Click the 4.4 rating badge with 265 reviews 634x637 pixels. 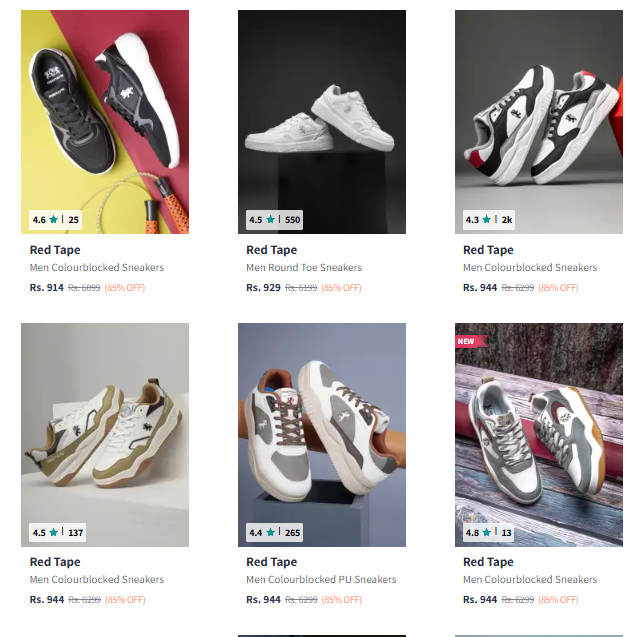[x=274, y=532]
